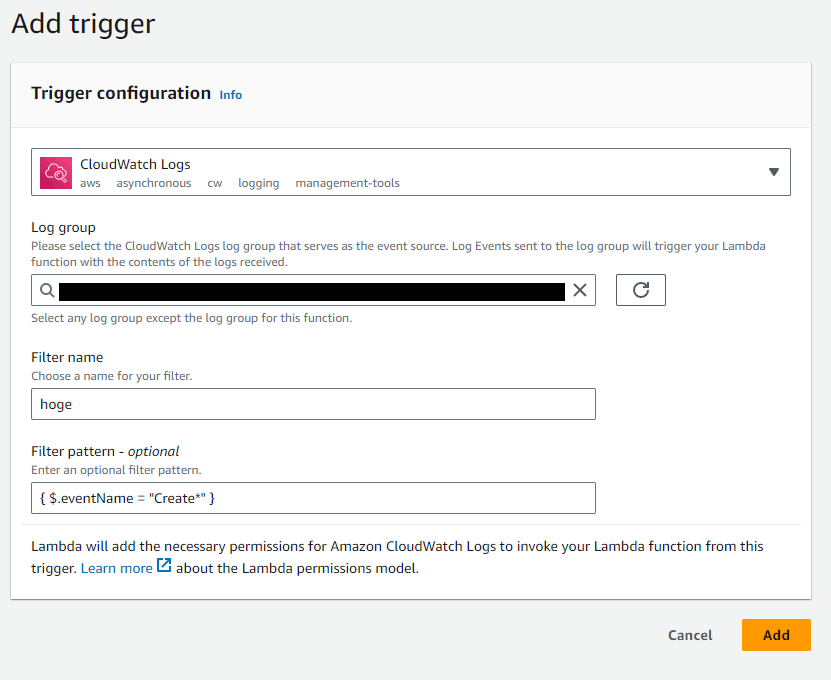Viewport: 831px width, 680px height.
Task: Click the CloudWatch Logs service icon
Action: [x=56, y=173]
